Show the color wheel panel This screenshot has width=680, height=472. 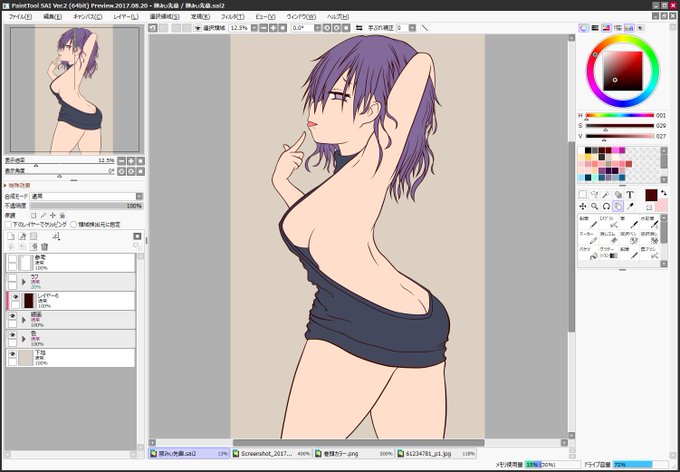point(584,28)
